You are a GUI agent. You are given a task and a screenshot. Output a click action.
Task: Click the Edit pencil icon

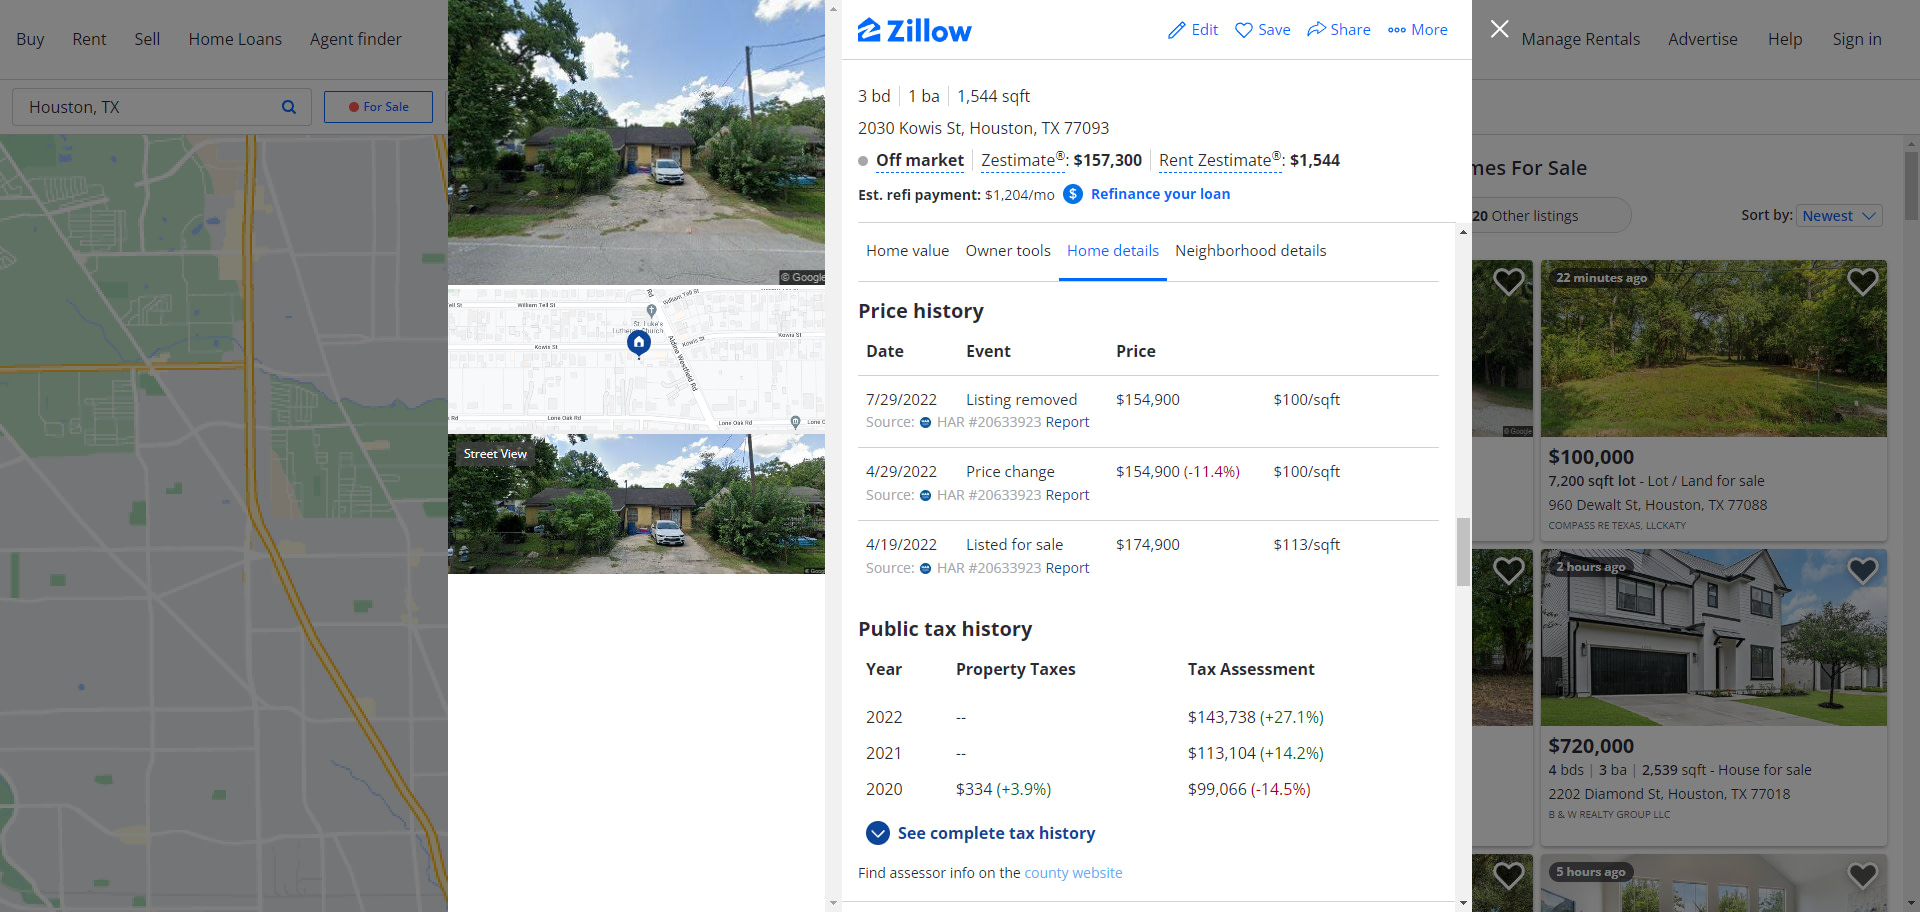pyautogui.click(x=1177, y=30)
